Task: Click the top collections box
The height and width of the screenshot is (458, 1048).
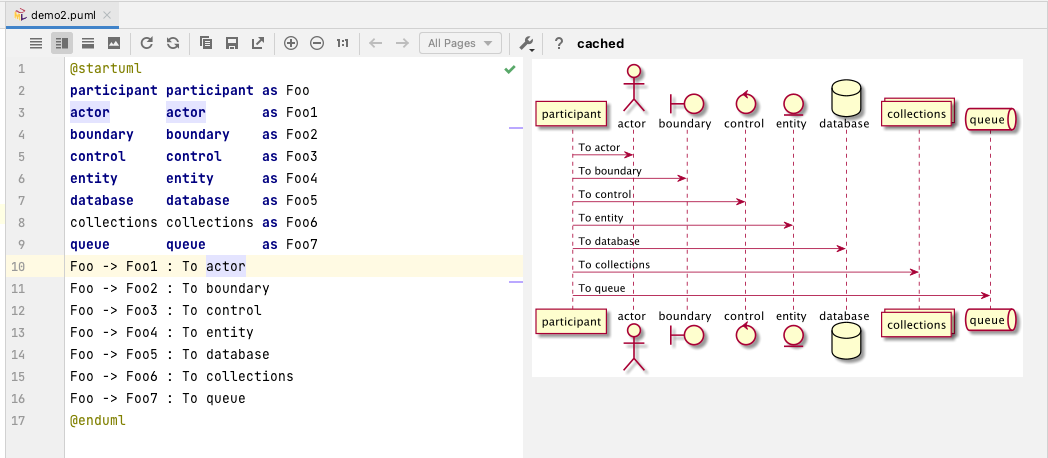Action: click(x=918, y=114)
